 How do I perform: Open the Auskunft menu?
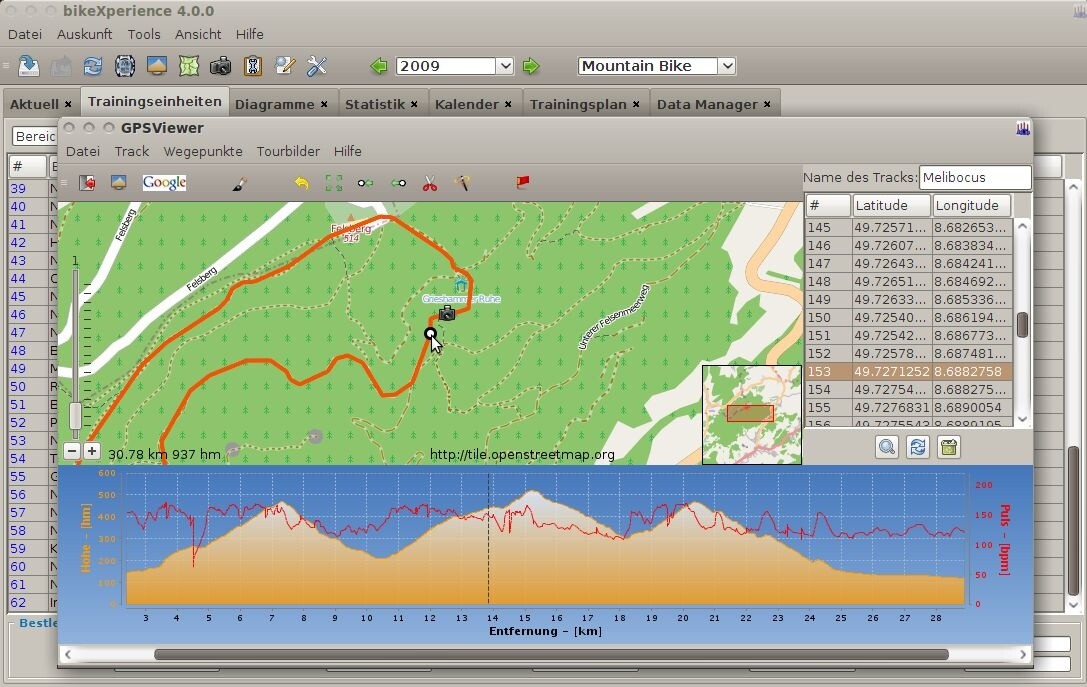click(85, 34)
